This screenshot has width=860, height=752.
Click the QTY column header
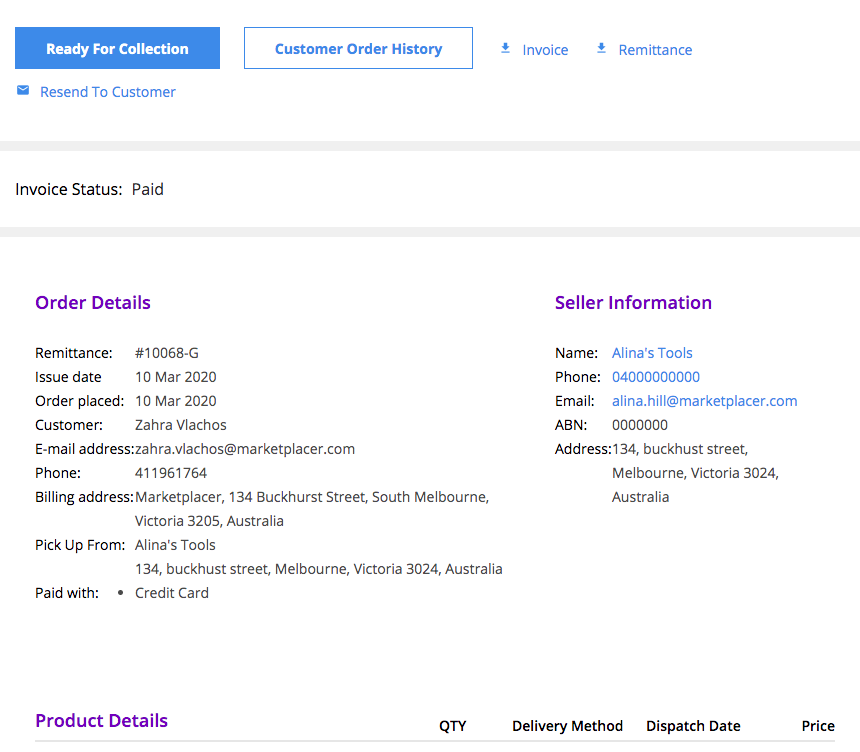point(452,726)
